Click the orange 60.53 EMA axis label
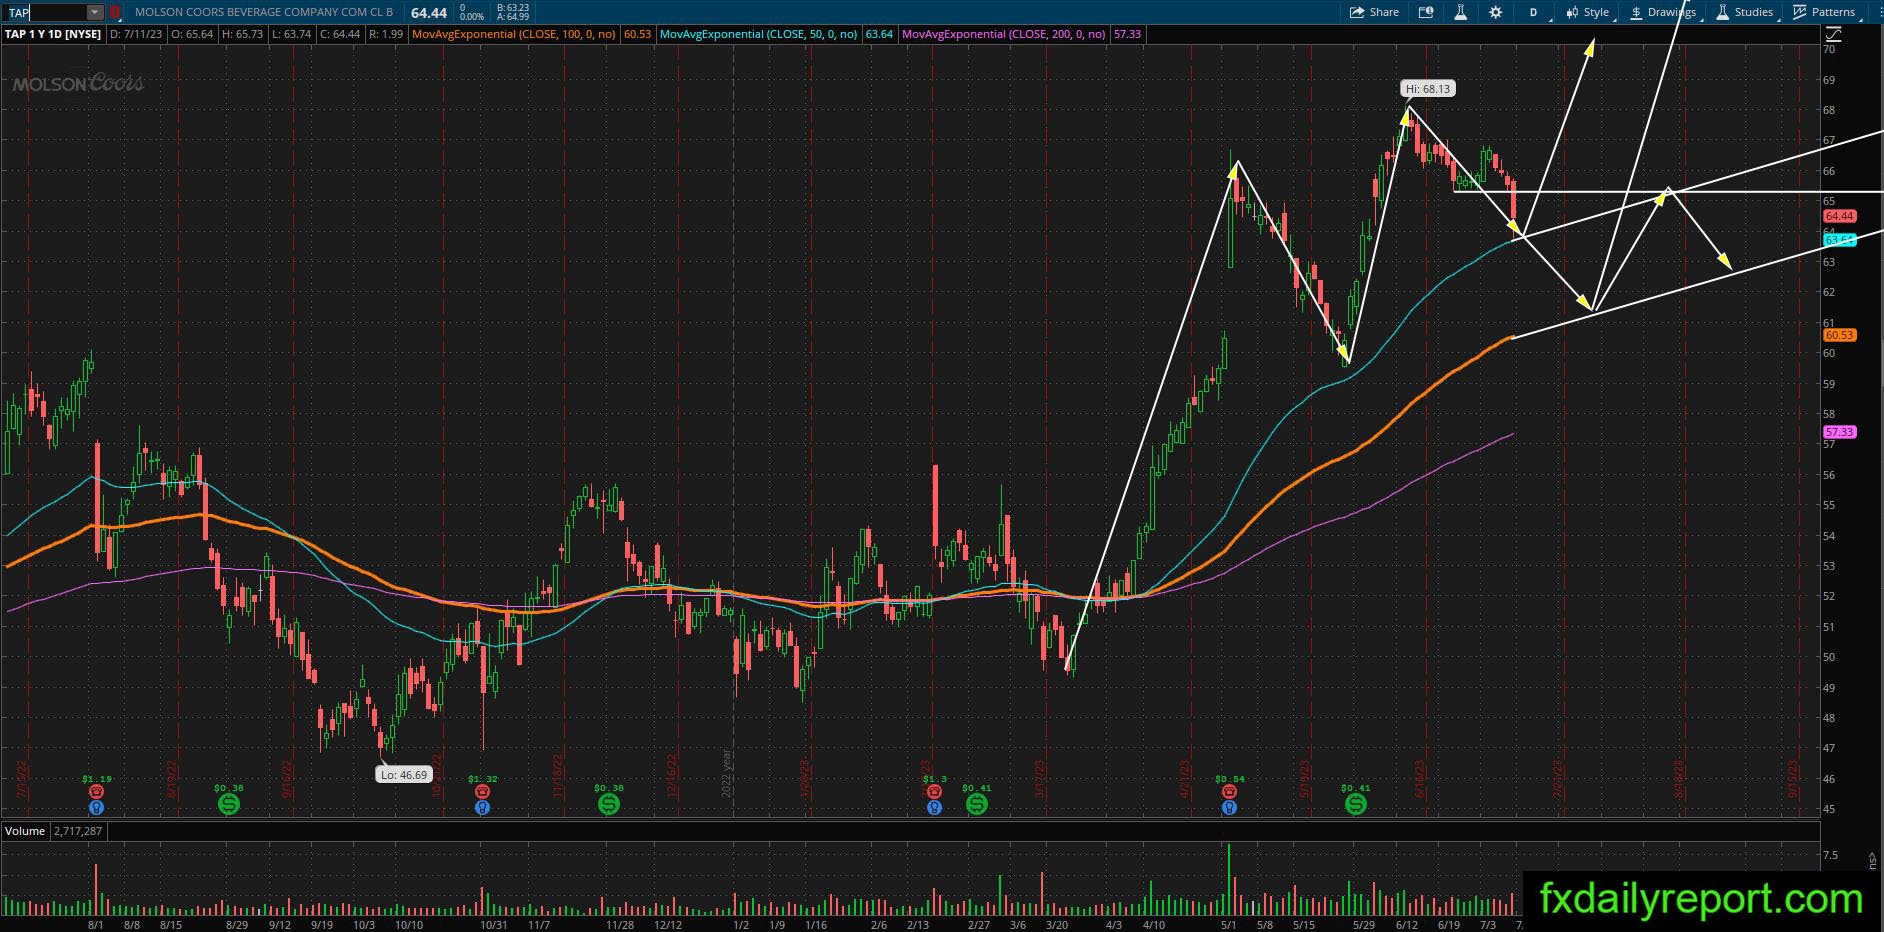The image size is (1884, 932). pyautogui.click(x=1840, y=335)
